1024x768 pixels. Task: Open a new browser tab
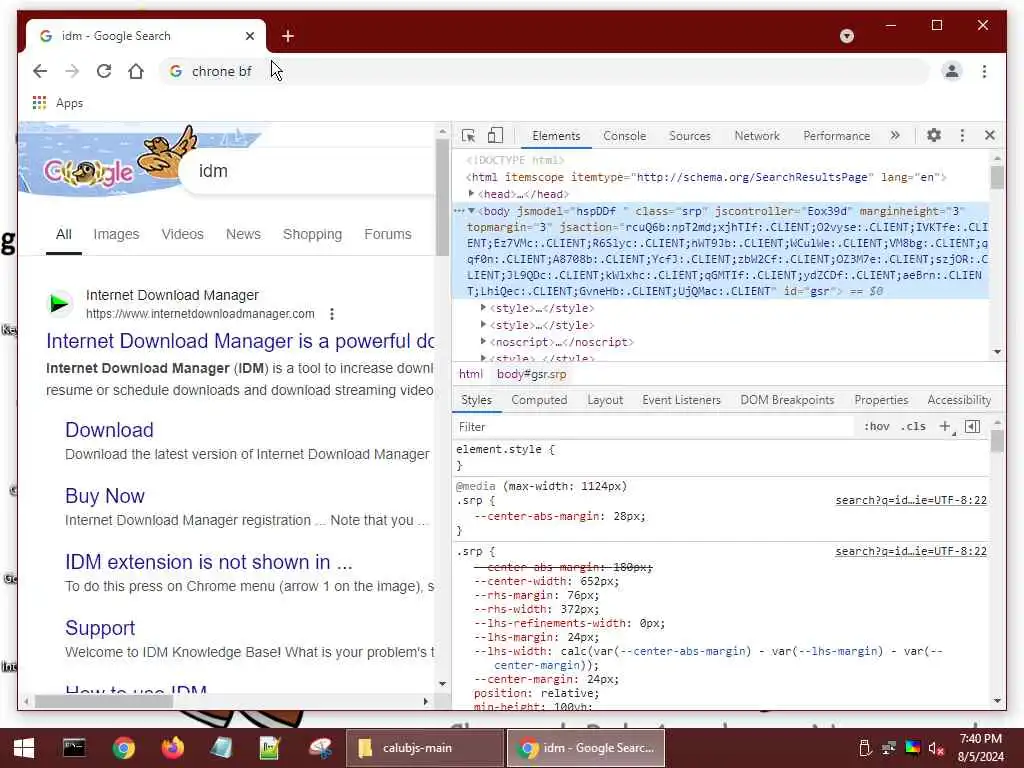click(288, 36)
